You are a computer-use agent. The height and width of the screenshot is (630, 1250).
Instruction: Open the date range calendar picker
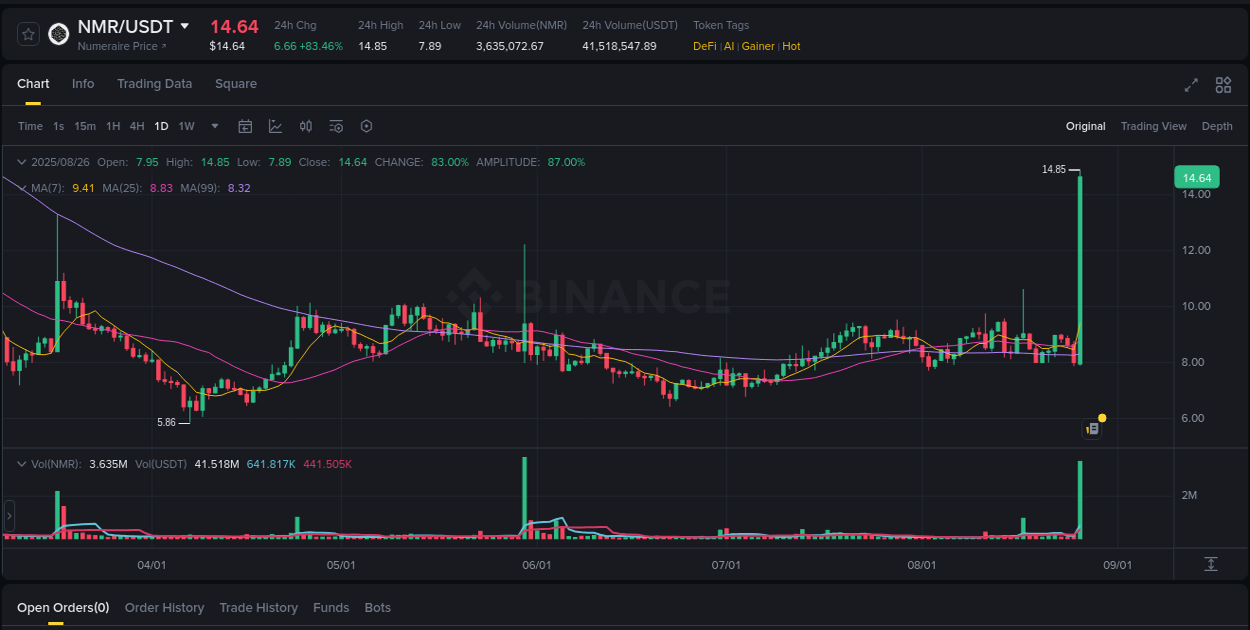point(245,126)
